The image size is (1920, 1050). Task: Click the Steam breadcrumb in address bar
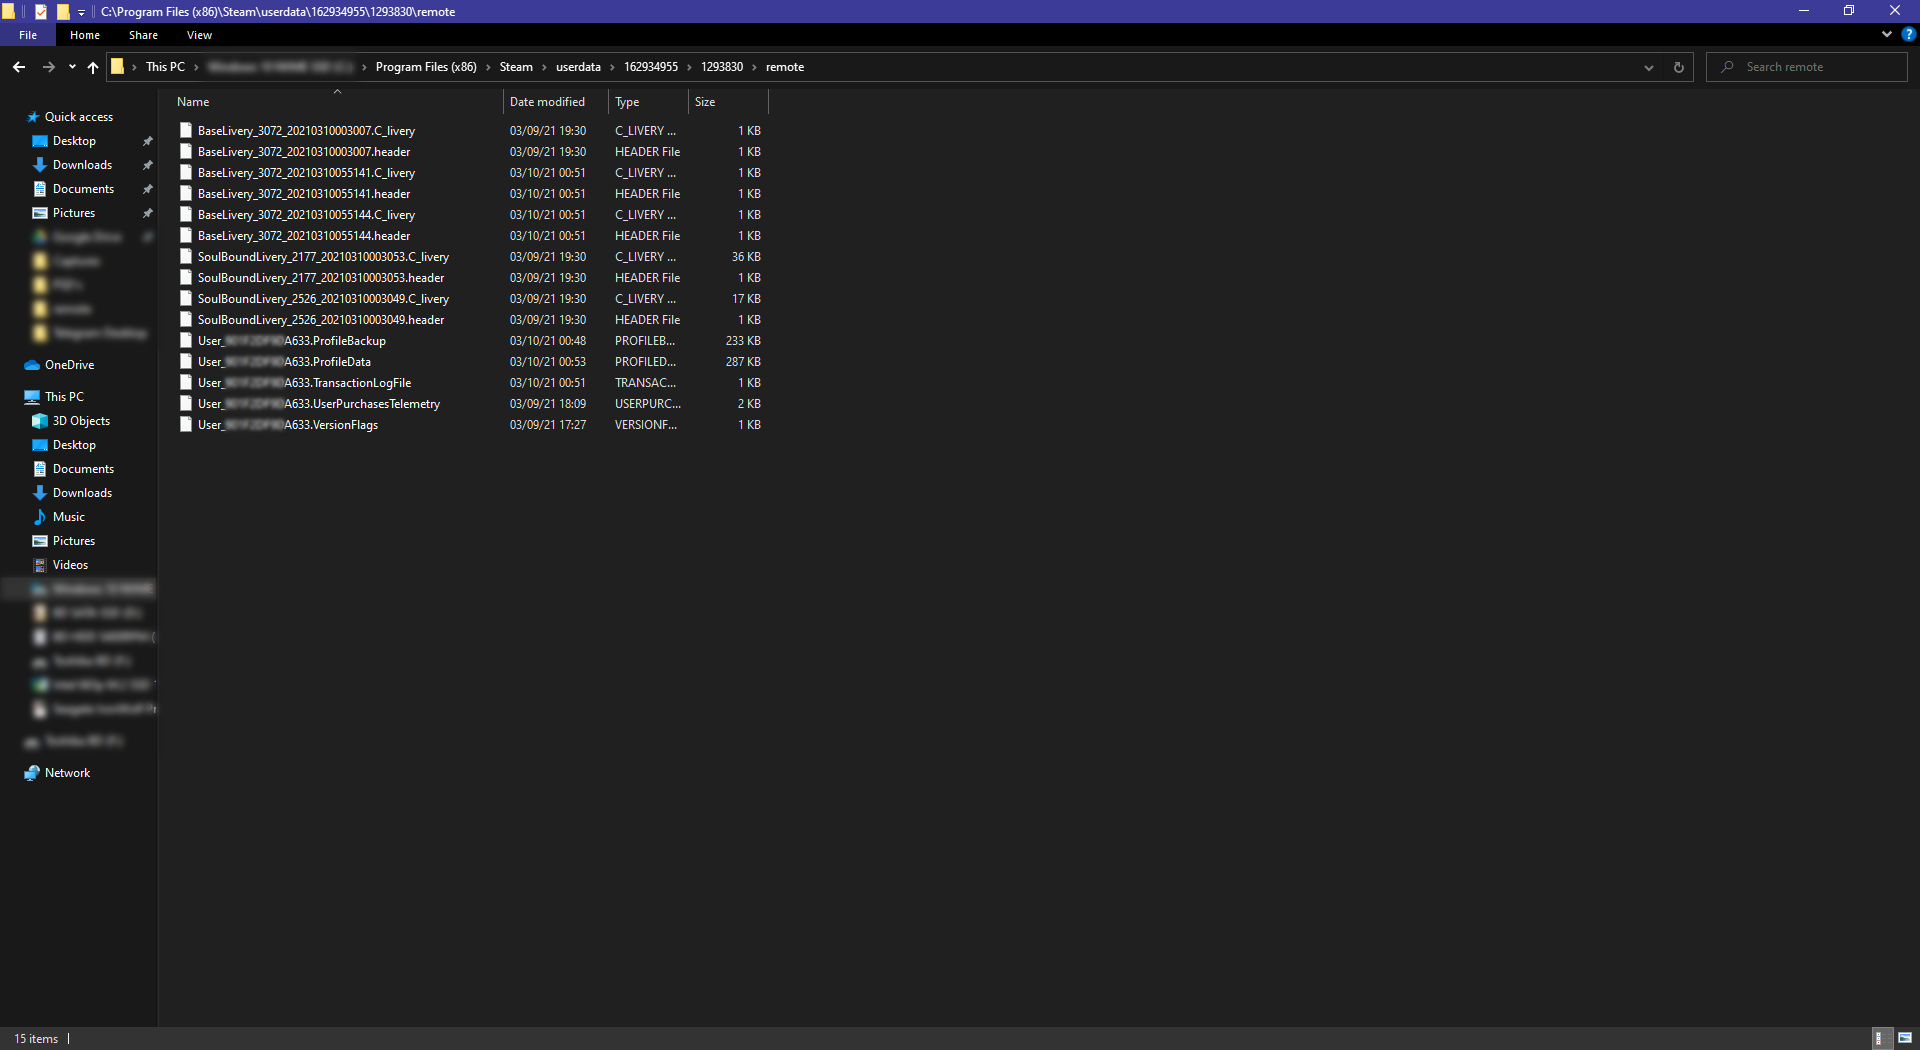point(516,67)
